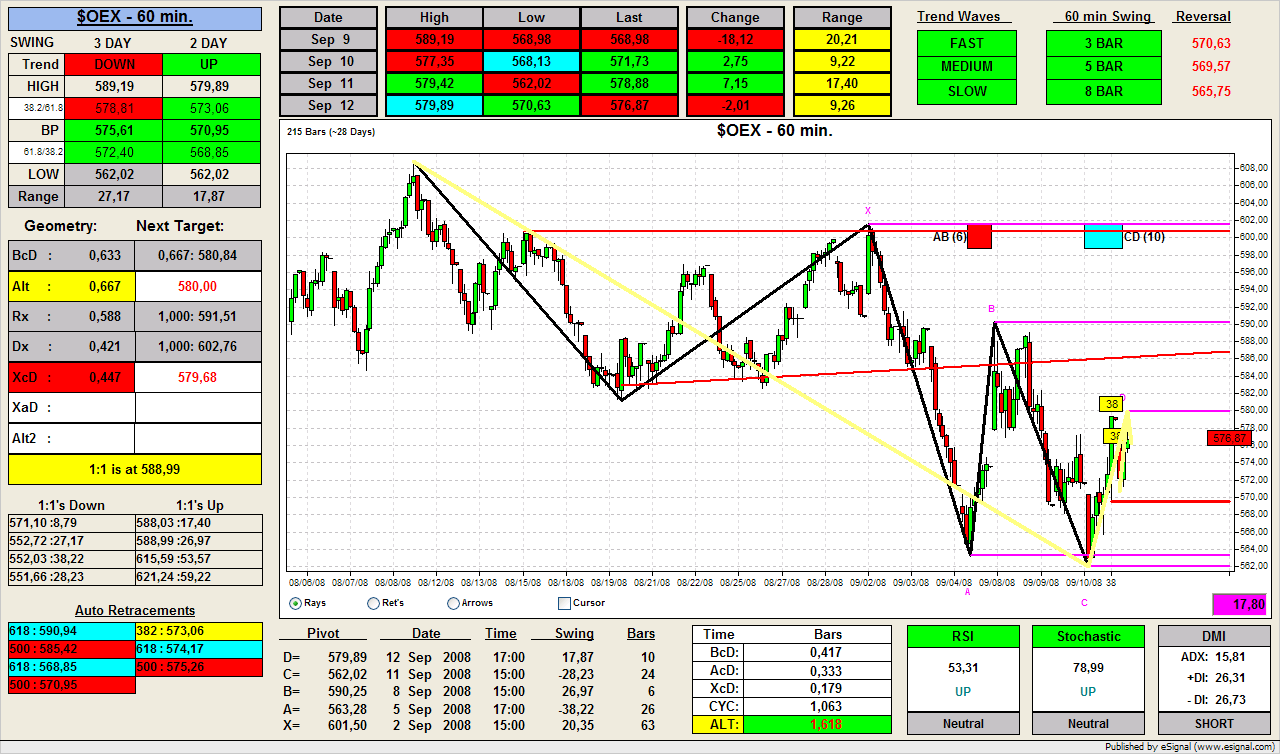The image size is (1280, 754).
Task: Open the $OEX - 60 min. title link
Action: [135, 17]
